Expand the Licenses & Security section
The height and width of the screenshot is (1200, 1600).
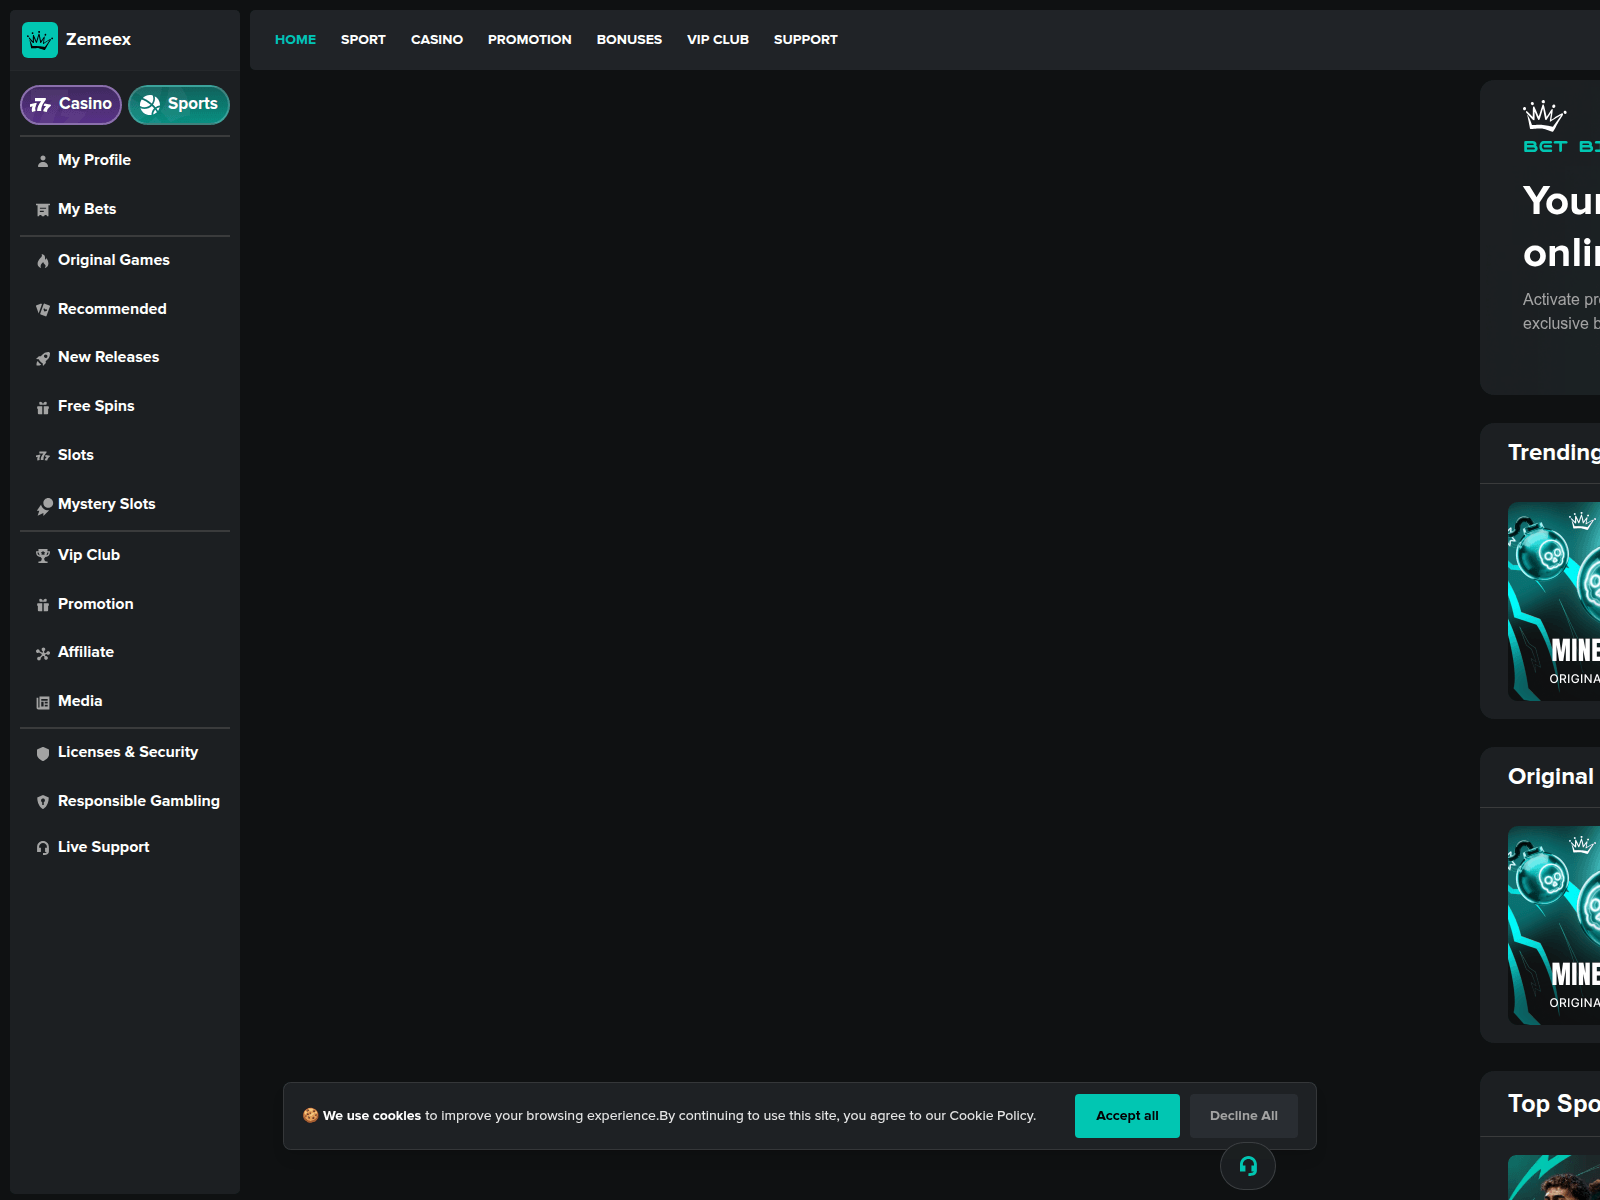pos(128,752)
